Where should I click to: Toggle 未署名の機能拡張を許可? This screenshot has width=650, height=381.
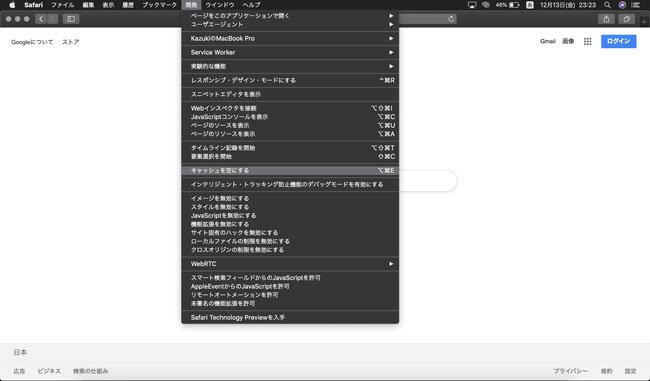290,303
